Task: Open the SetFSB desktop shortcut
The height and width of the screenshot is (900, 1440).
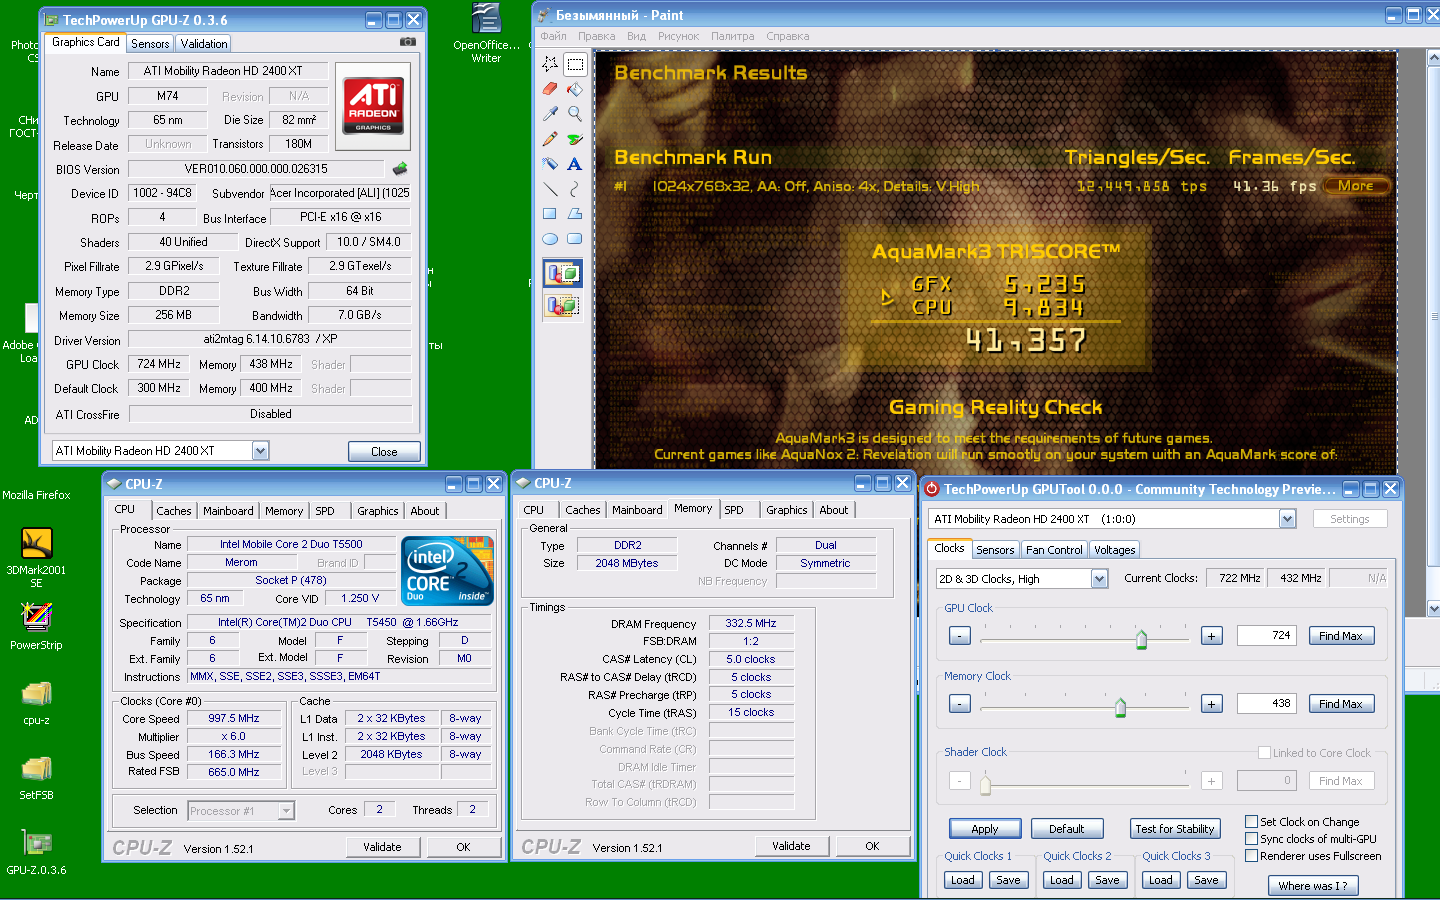Action: coord(36,777)
